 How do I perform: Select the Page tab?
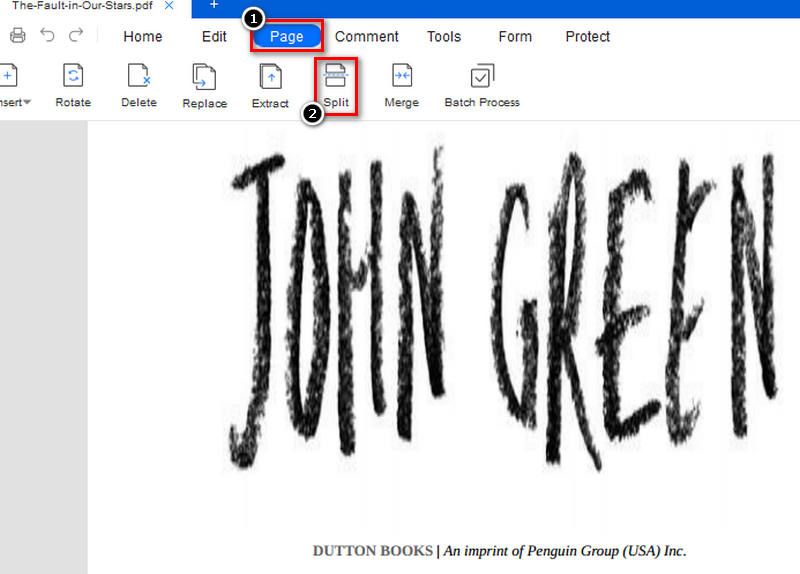[287, 36]
